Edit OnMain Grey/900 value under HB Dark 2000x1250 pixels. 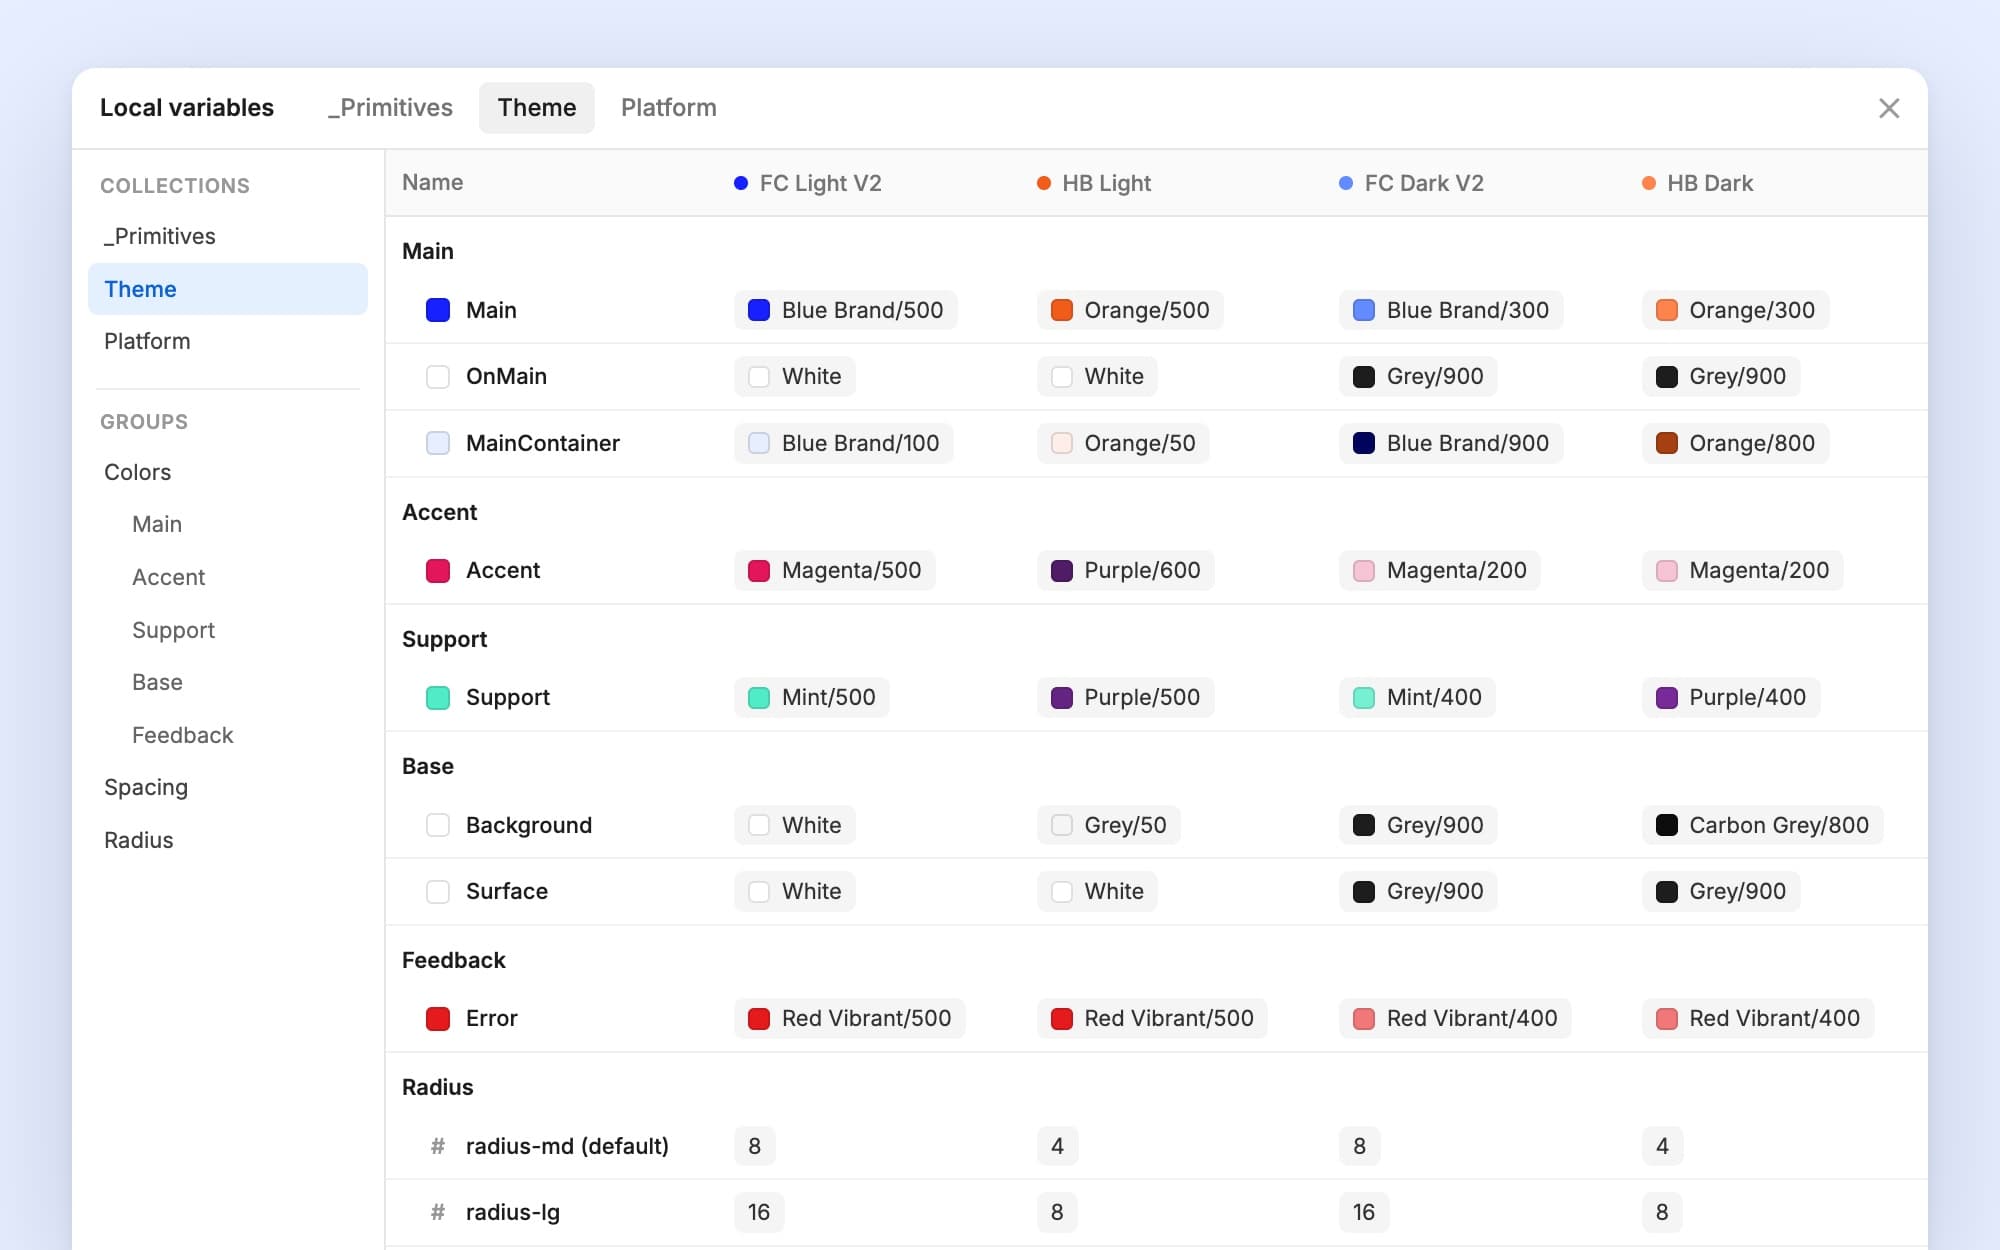[1721, 376]
